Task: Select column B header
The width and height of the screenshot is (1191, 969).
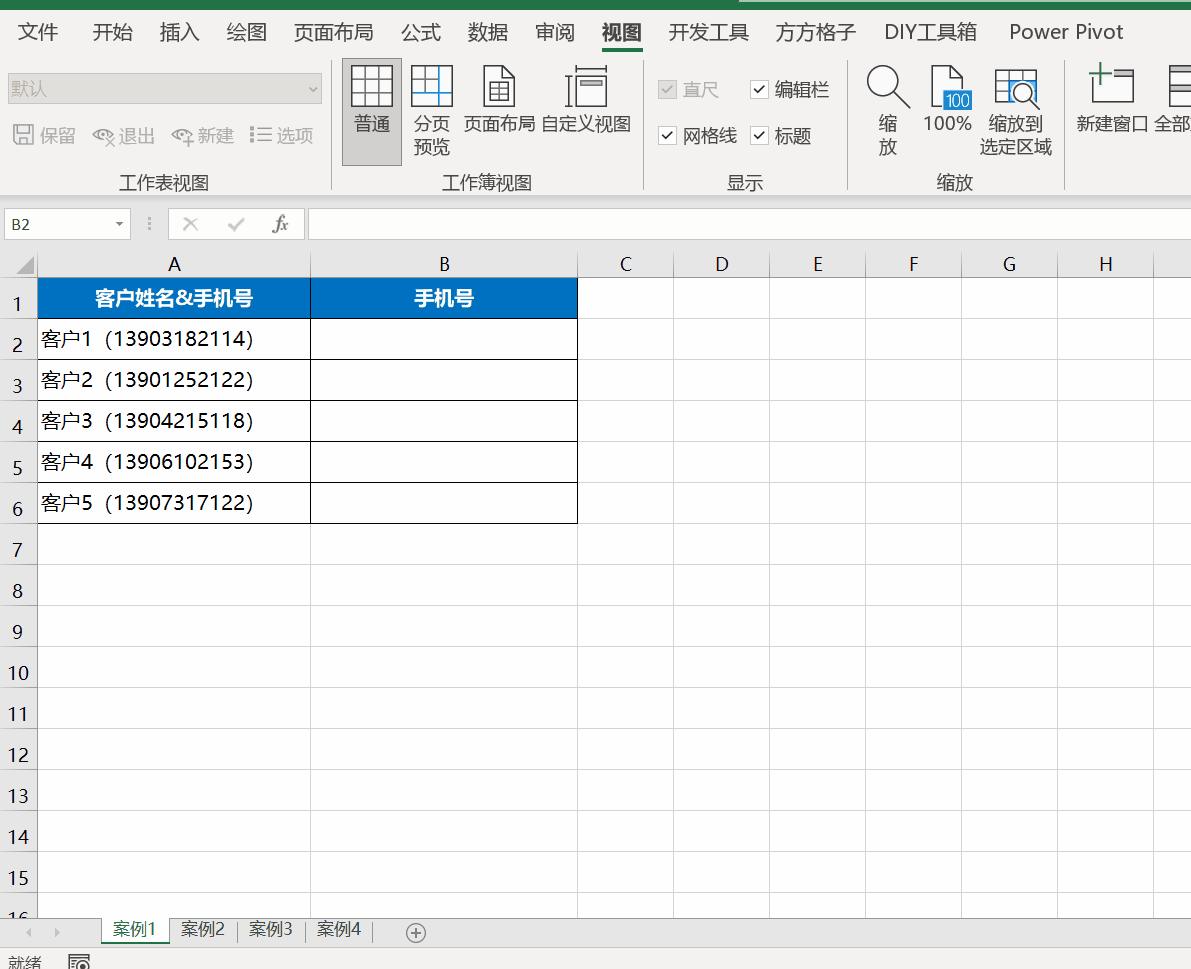Action: coord(444,264)
